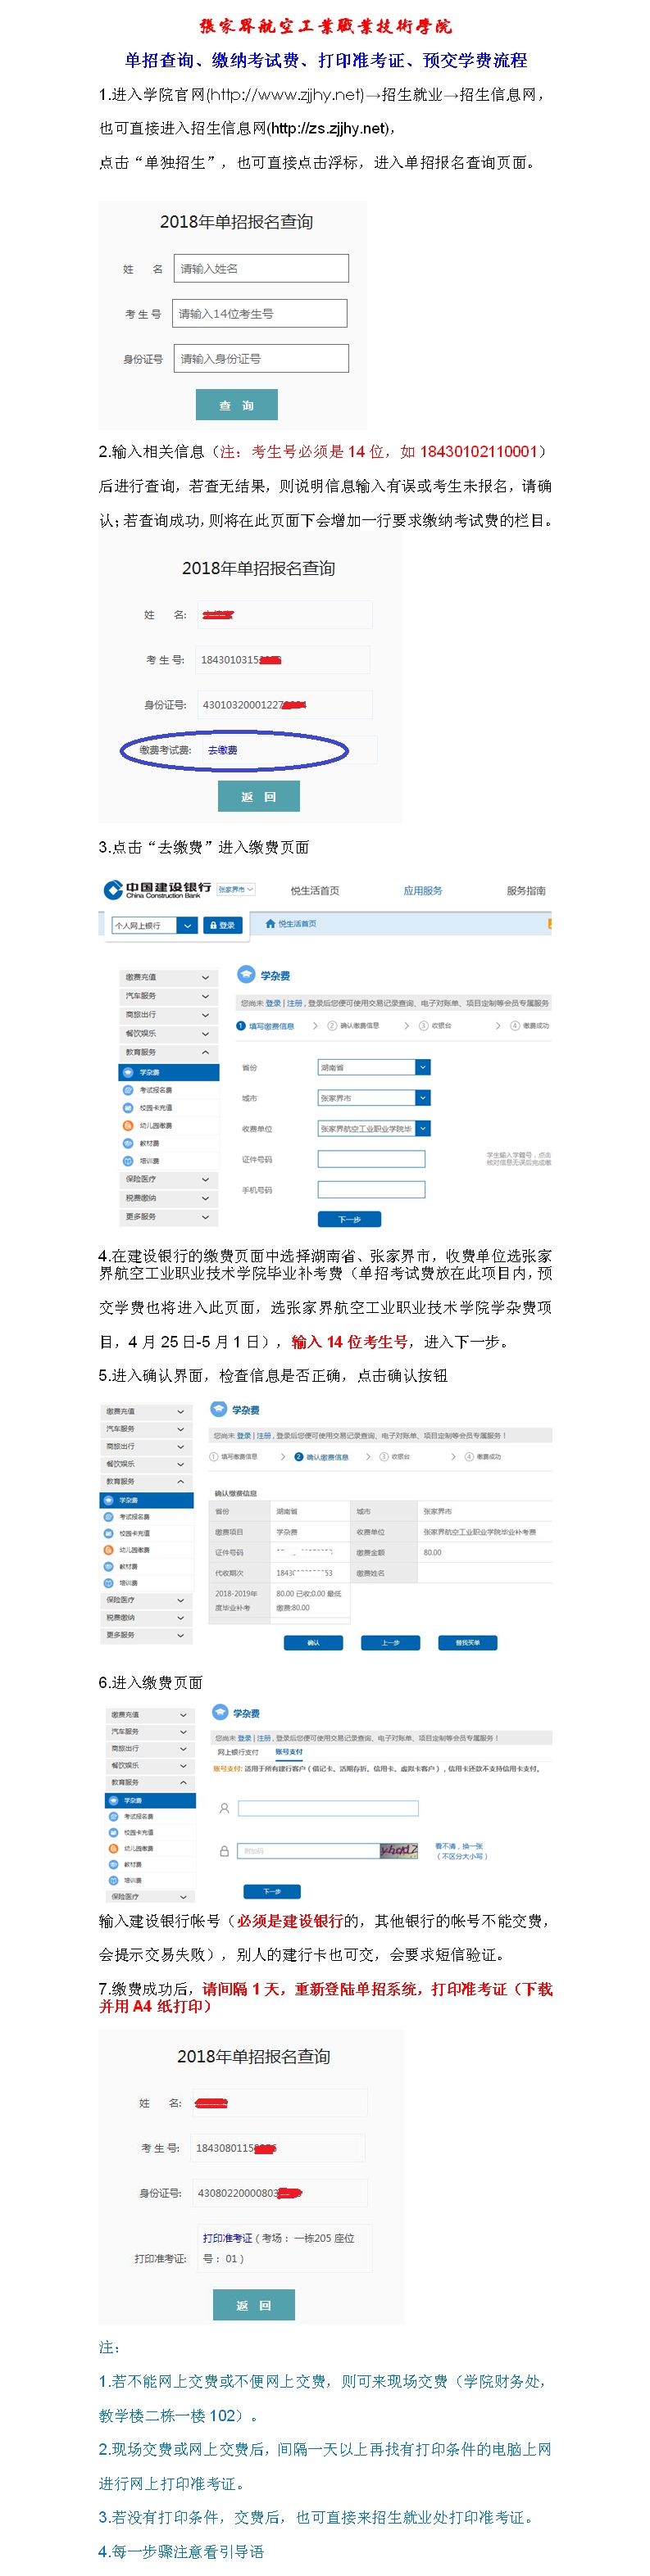Click the 教材费 icon in first sidebar
The height and width of the screenshot is (2576, 650).
click(x=128, y=1143)
